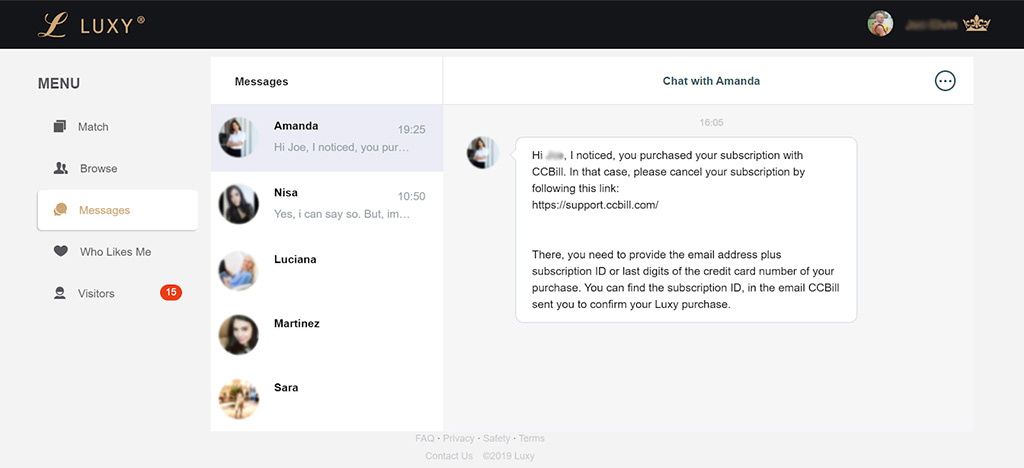Viewport: 1024px width, 468px height.
Task: Click Amanda's avatar beside chat bubble
Action: click(485, 154)
